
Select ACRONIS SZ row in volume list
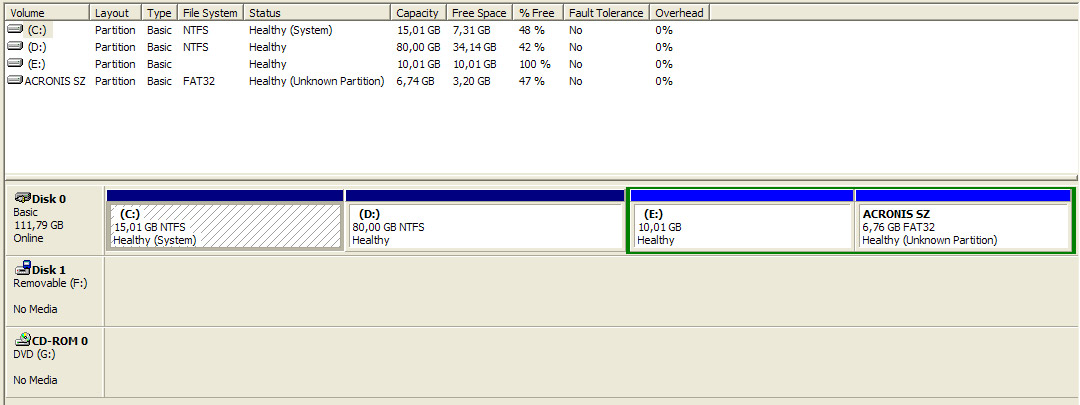pyautogui.click(x=358, y=81)
